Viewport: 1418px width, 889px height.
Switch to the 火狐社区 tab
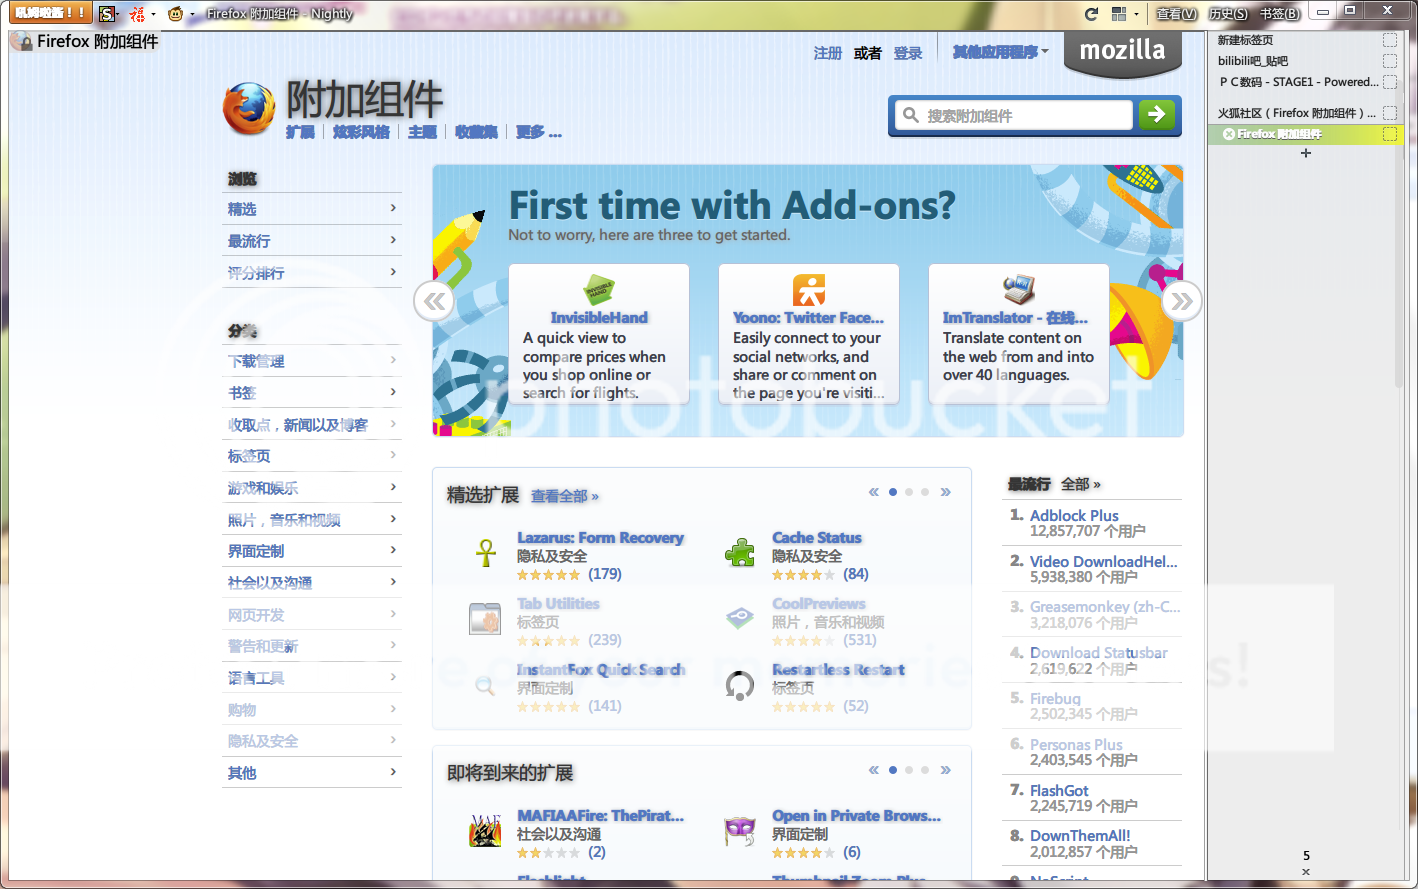pyautogui.click(x=1305, y=113)
